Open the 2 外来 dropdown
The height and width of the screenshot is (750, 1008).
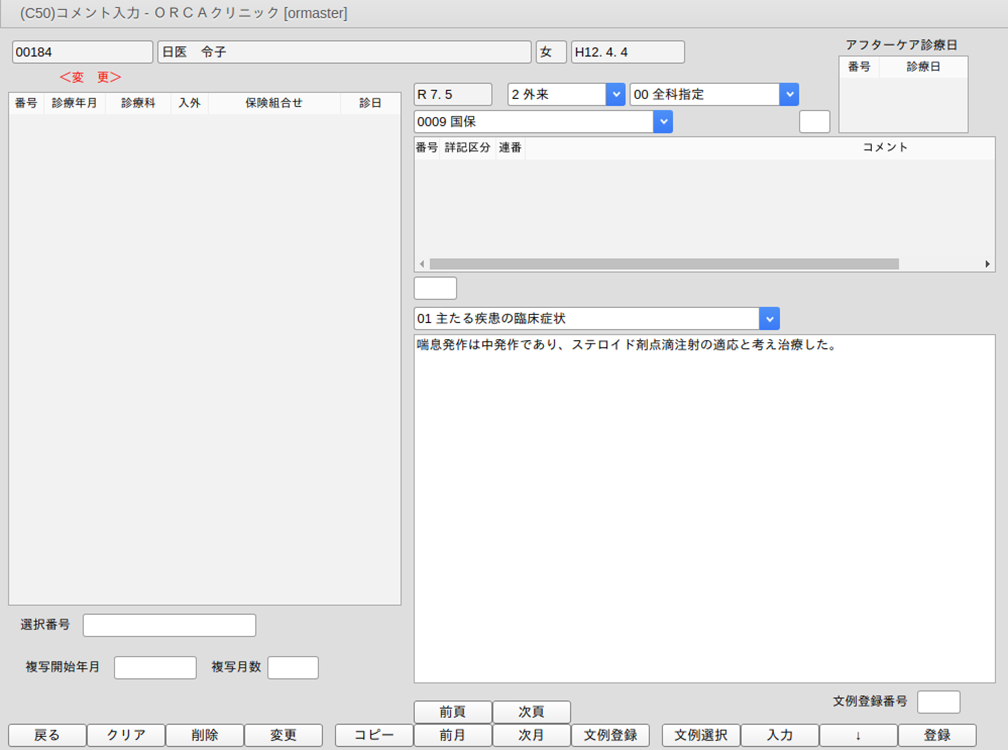[615, 94]
